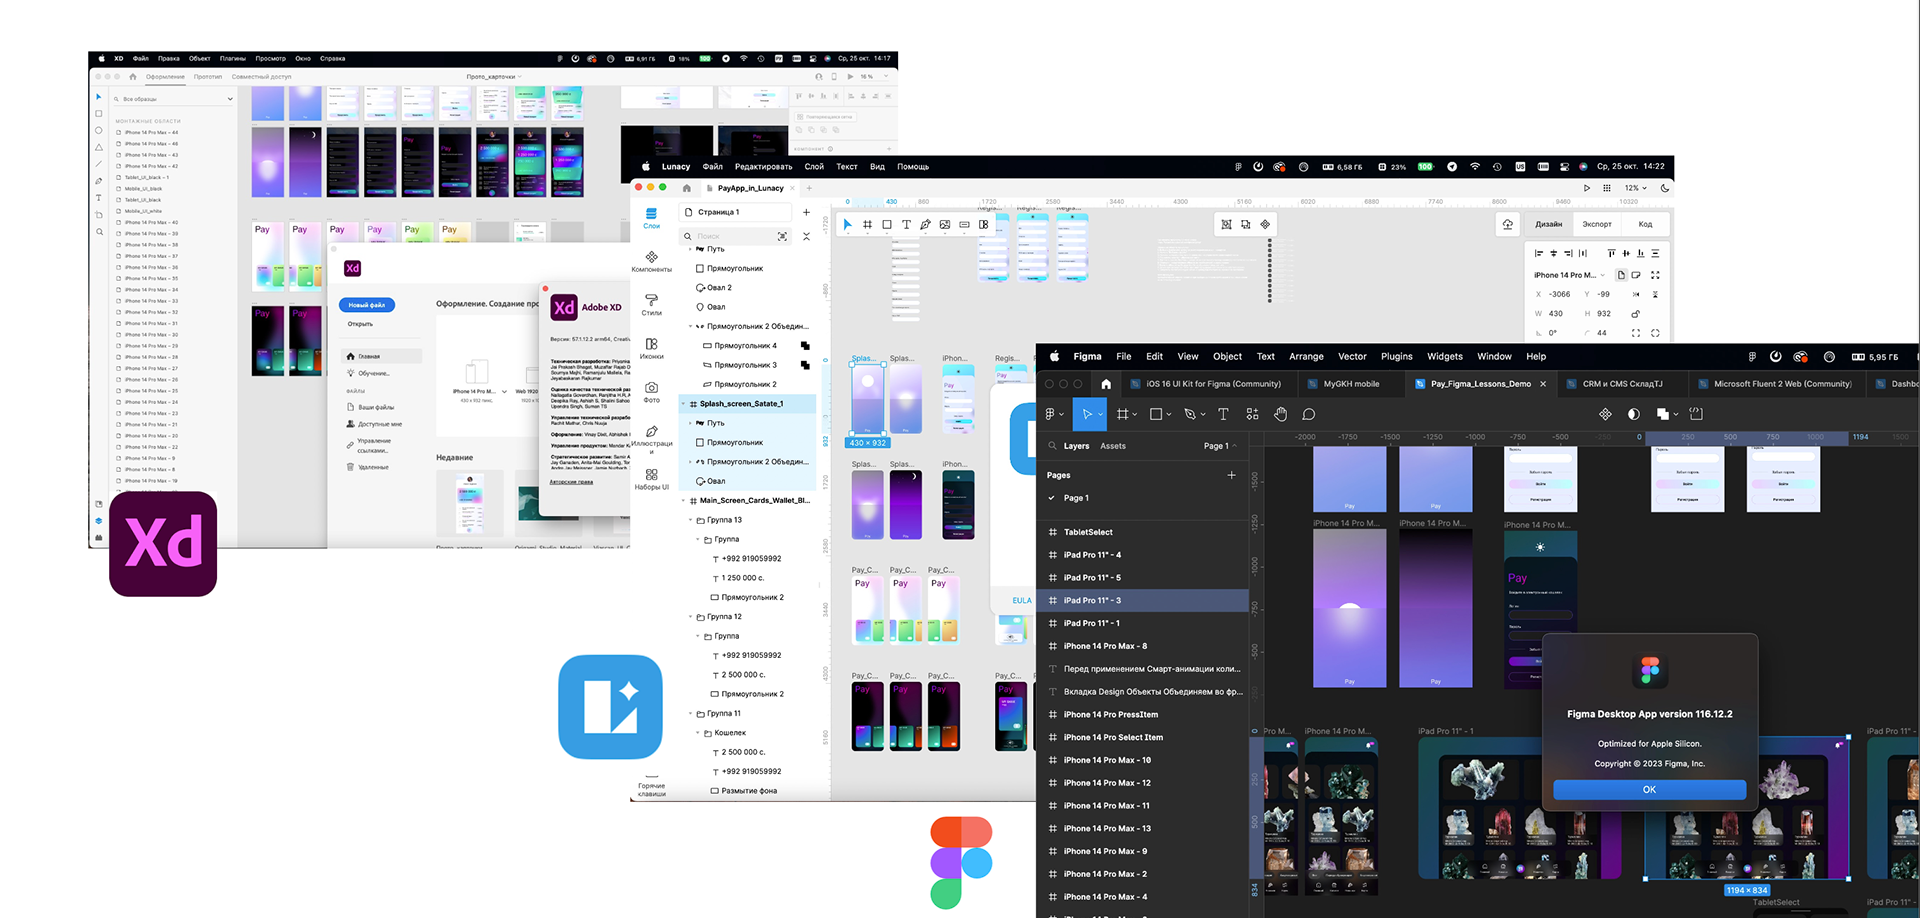This screenshot has width=1920, height=918.
Task: Toggle dark mode moon icon in Lunacy
Action: coord(1665,188)
